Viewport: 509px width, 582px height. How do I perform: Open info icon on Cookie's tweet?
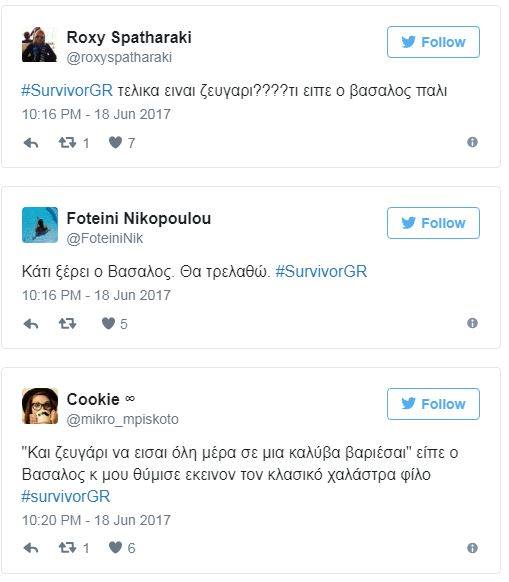pos(472,548)
